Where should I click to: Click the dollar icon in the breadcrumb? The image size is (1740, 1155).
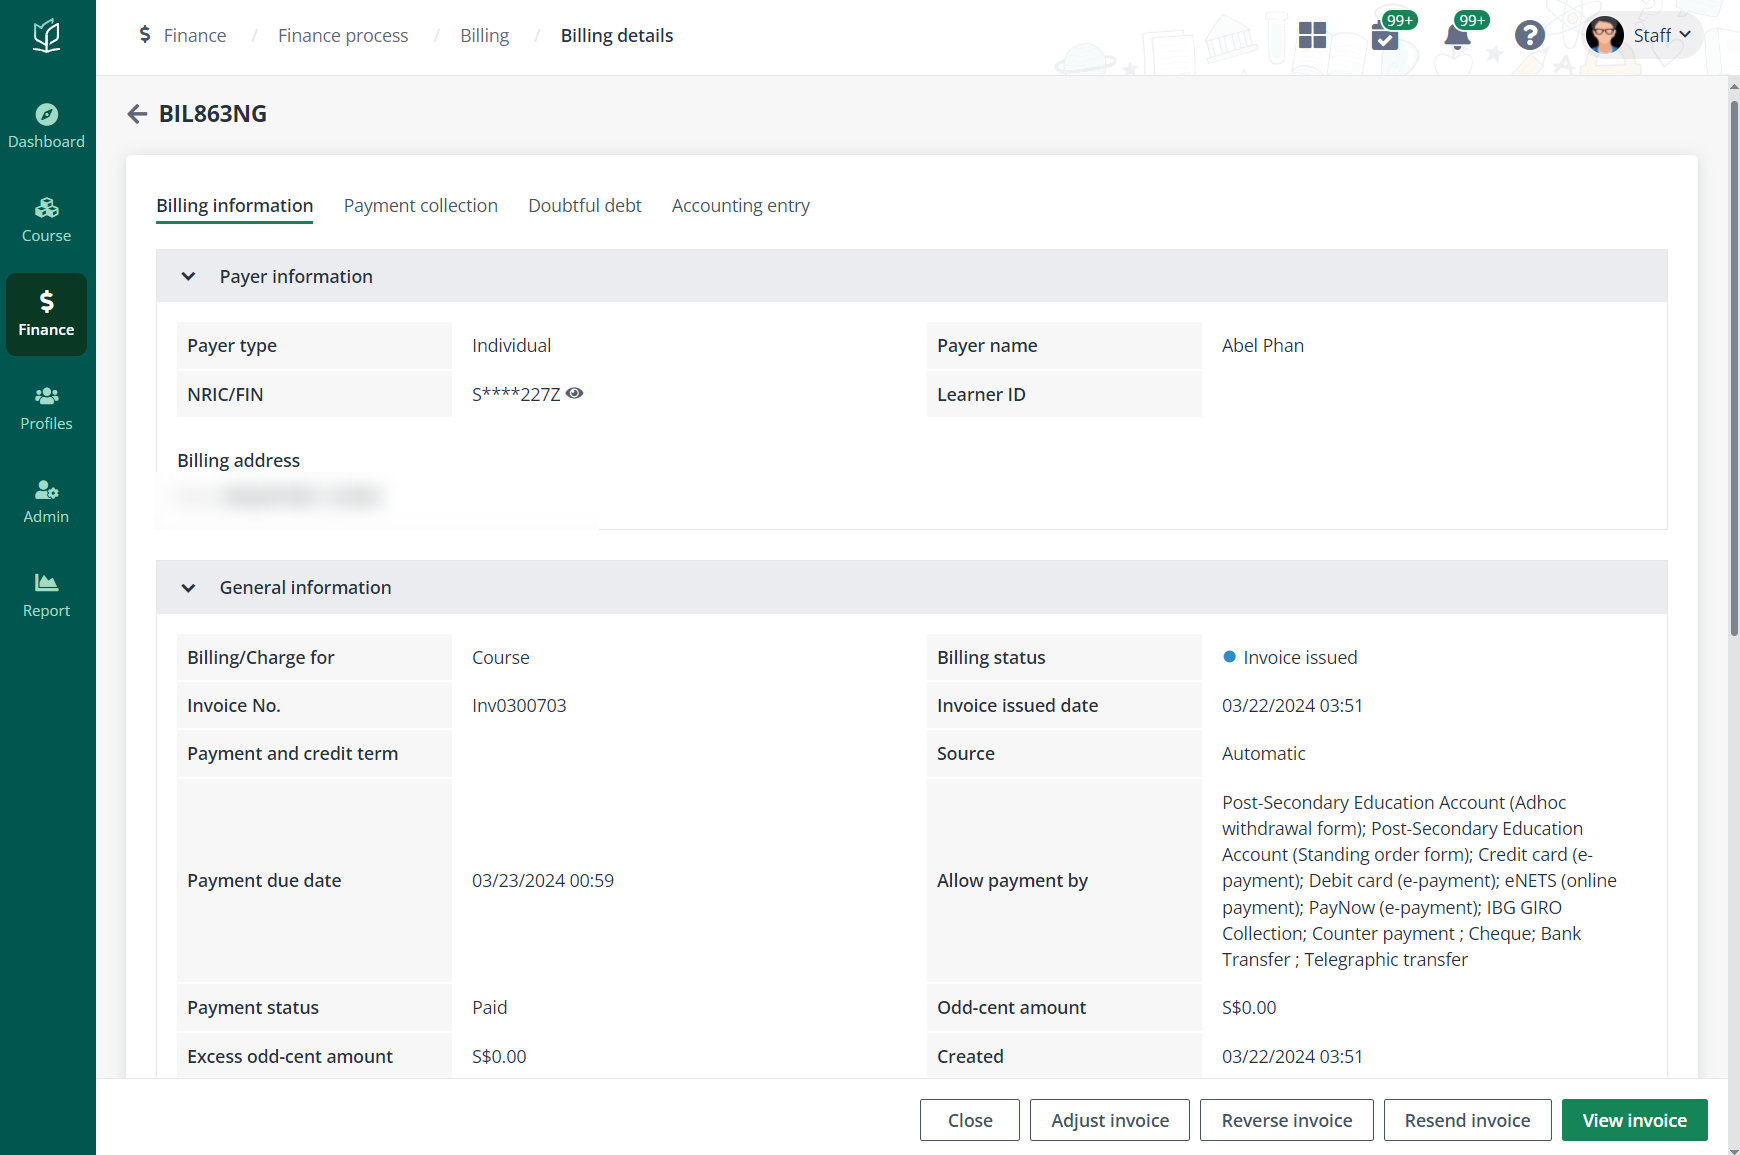(x=145, y=35)
